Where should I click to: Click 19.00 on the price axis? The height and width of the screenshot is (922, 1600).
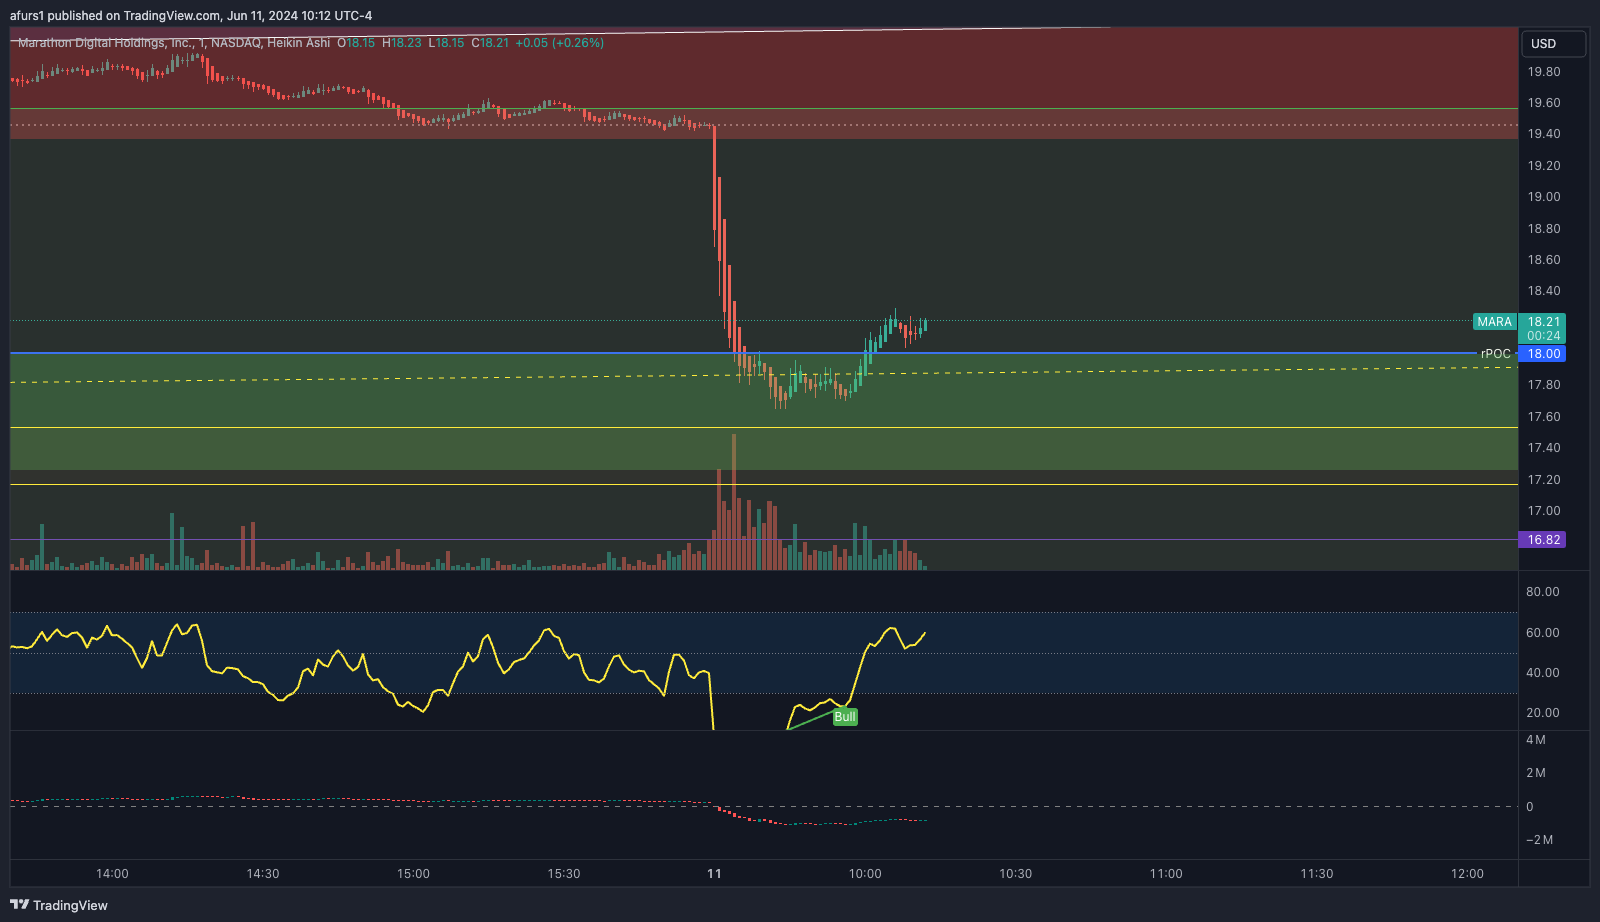tap(1544, 197)
